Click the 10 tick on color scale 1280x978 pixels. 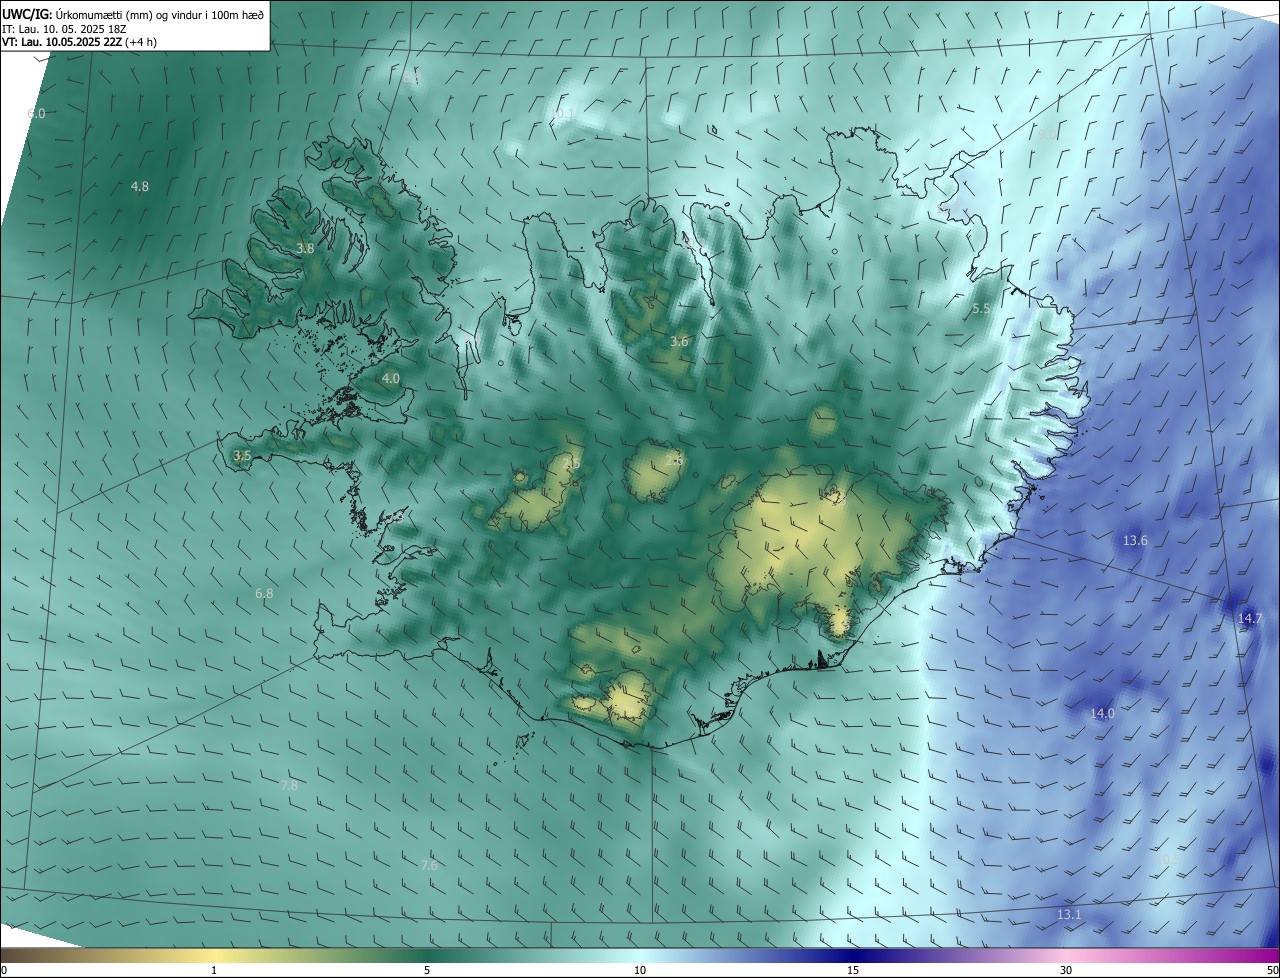640,971
